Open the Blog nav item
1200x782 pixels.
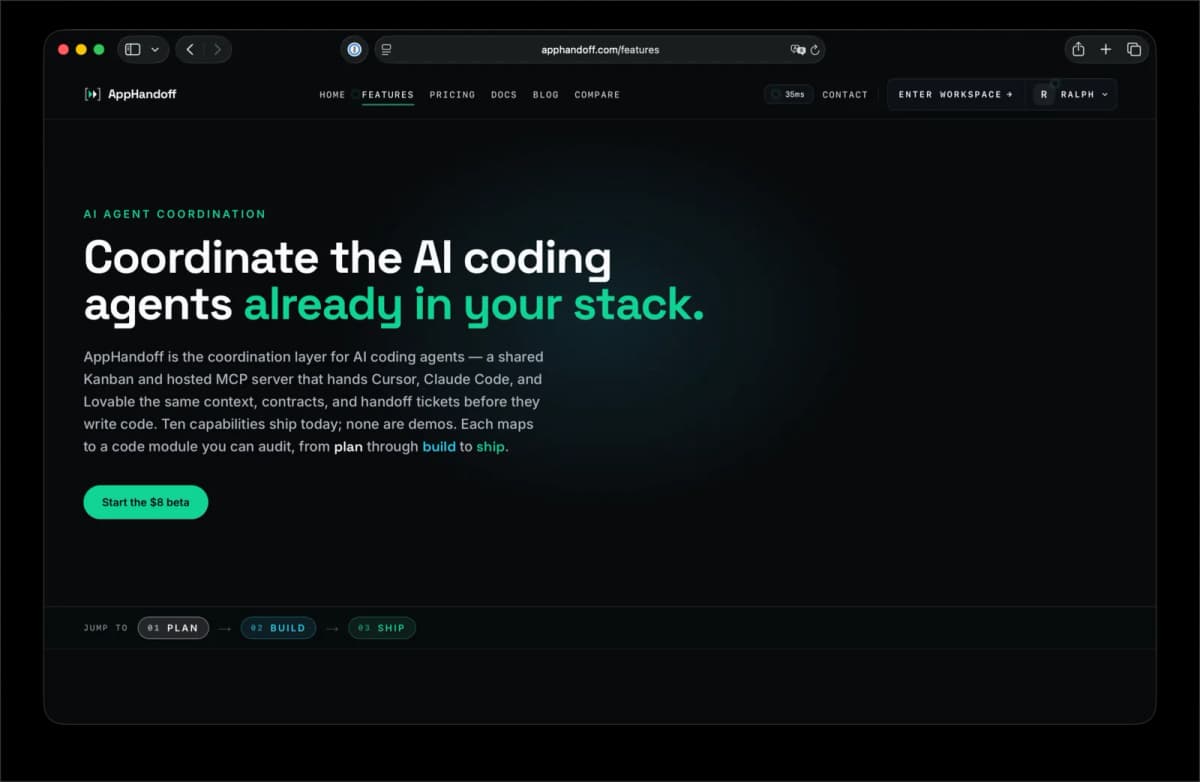point(546,95)
